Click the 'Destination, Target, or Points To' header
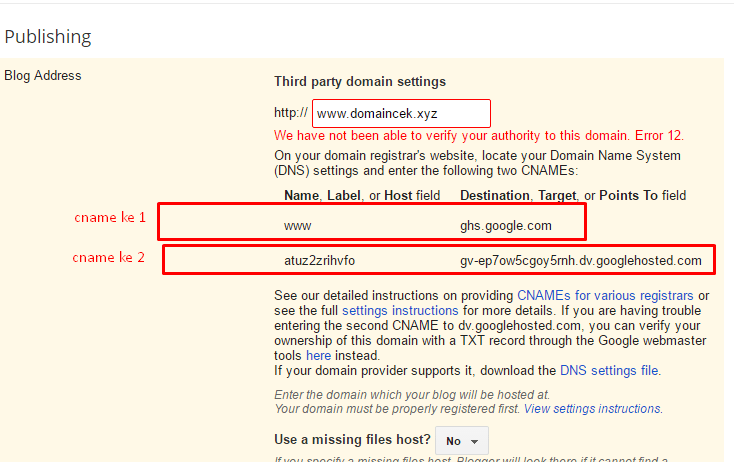The width and height of the screenshot is (734, 462). point(572,195)
